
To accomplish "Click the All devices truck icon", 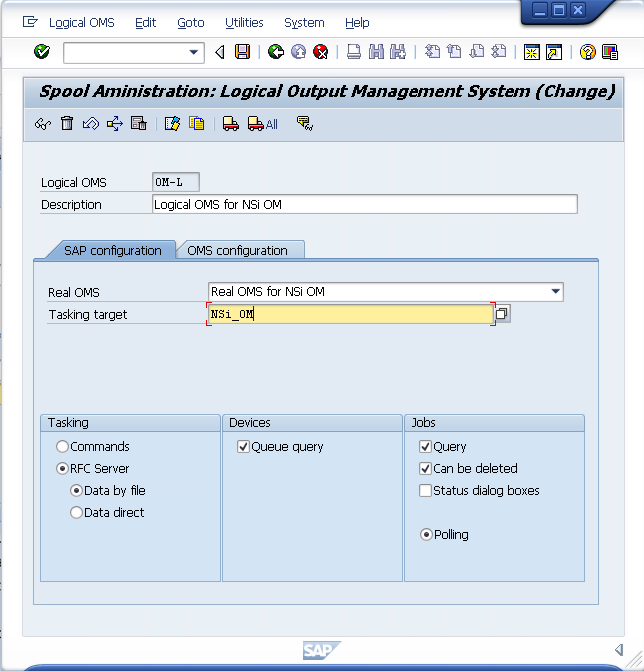I will [263, 124].
